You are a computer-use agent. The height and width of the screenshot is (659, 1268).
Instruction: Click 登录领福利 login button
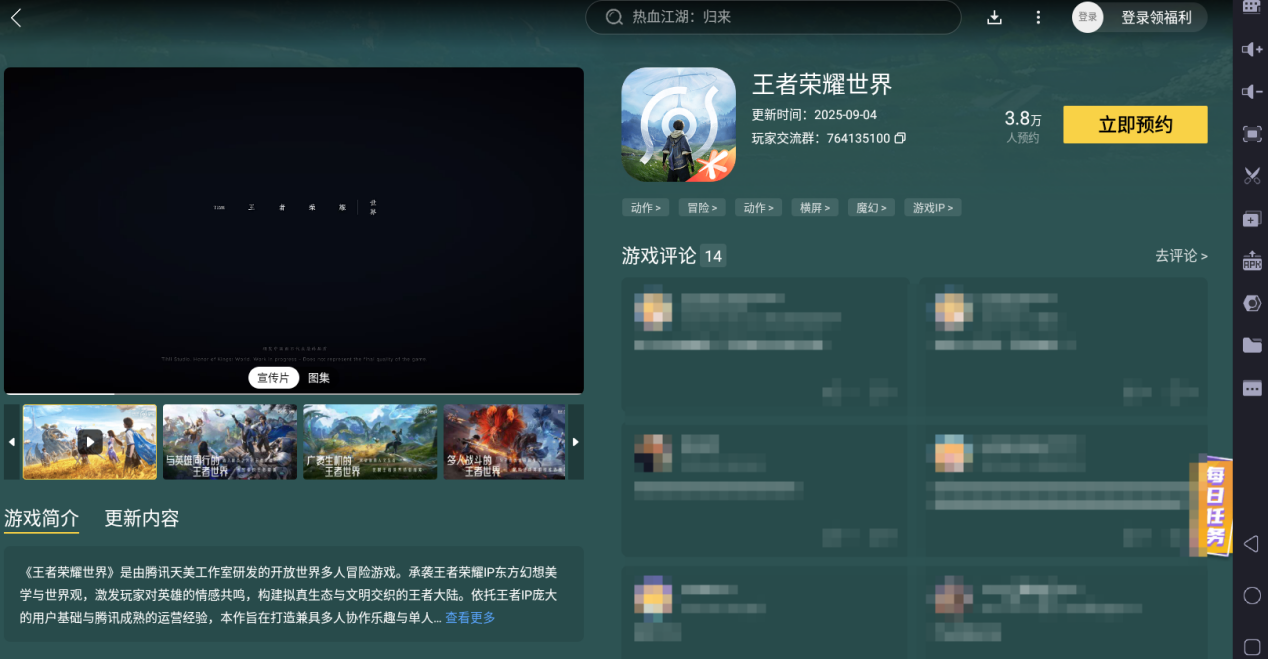(1156, 17)
